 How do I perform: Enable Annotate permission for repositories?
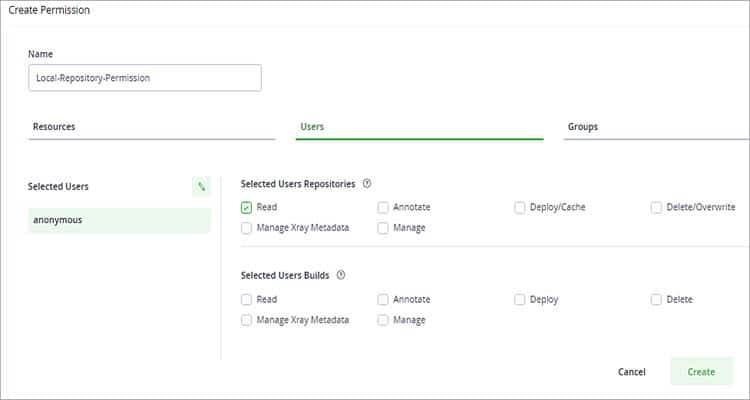point(383,208)
